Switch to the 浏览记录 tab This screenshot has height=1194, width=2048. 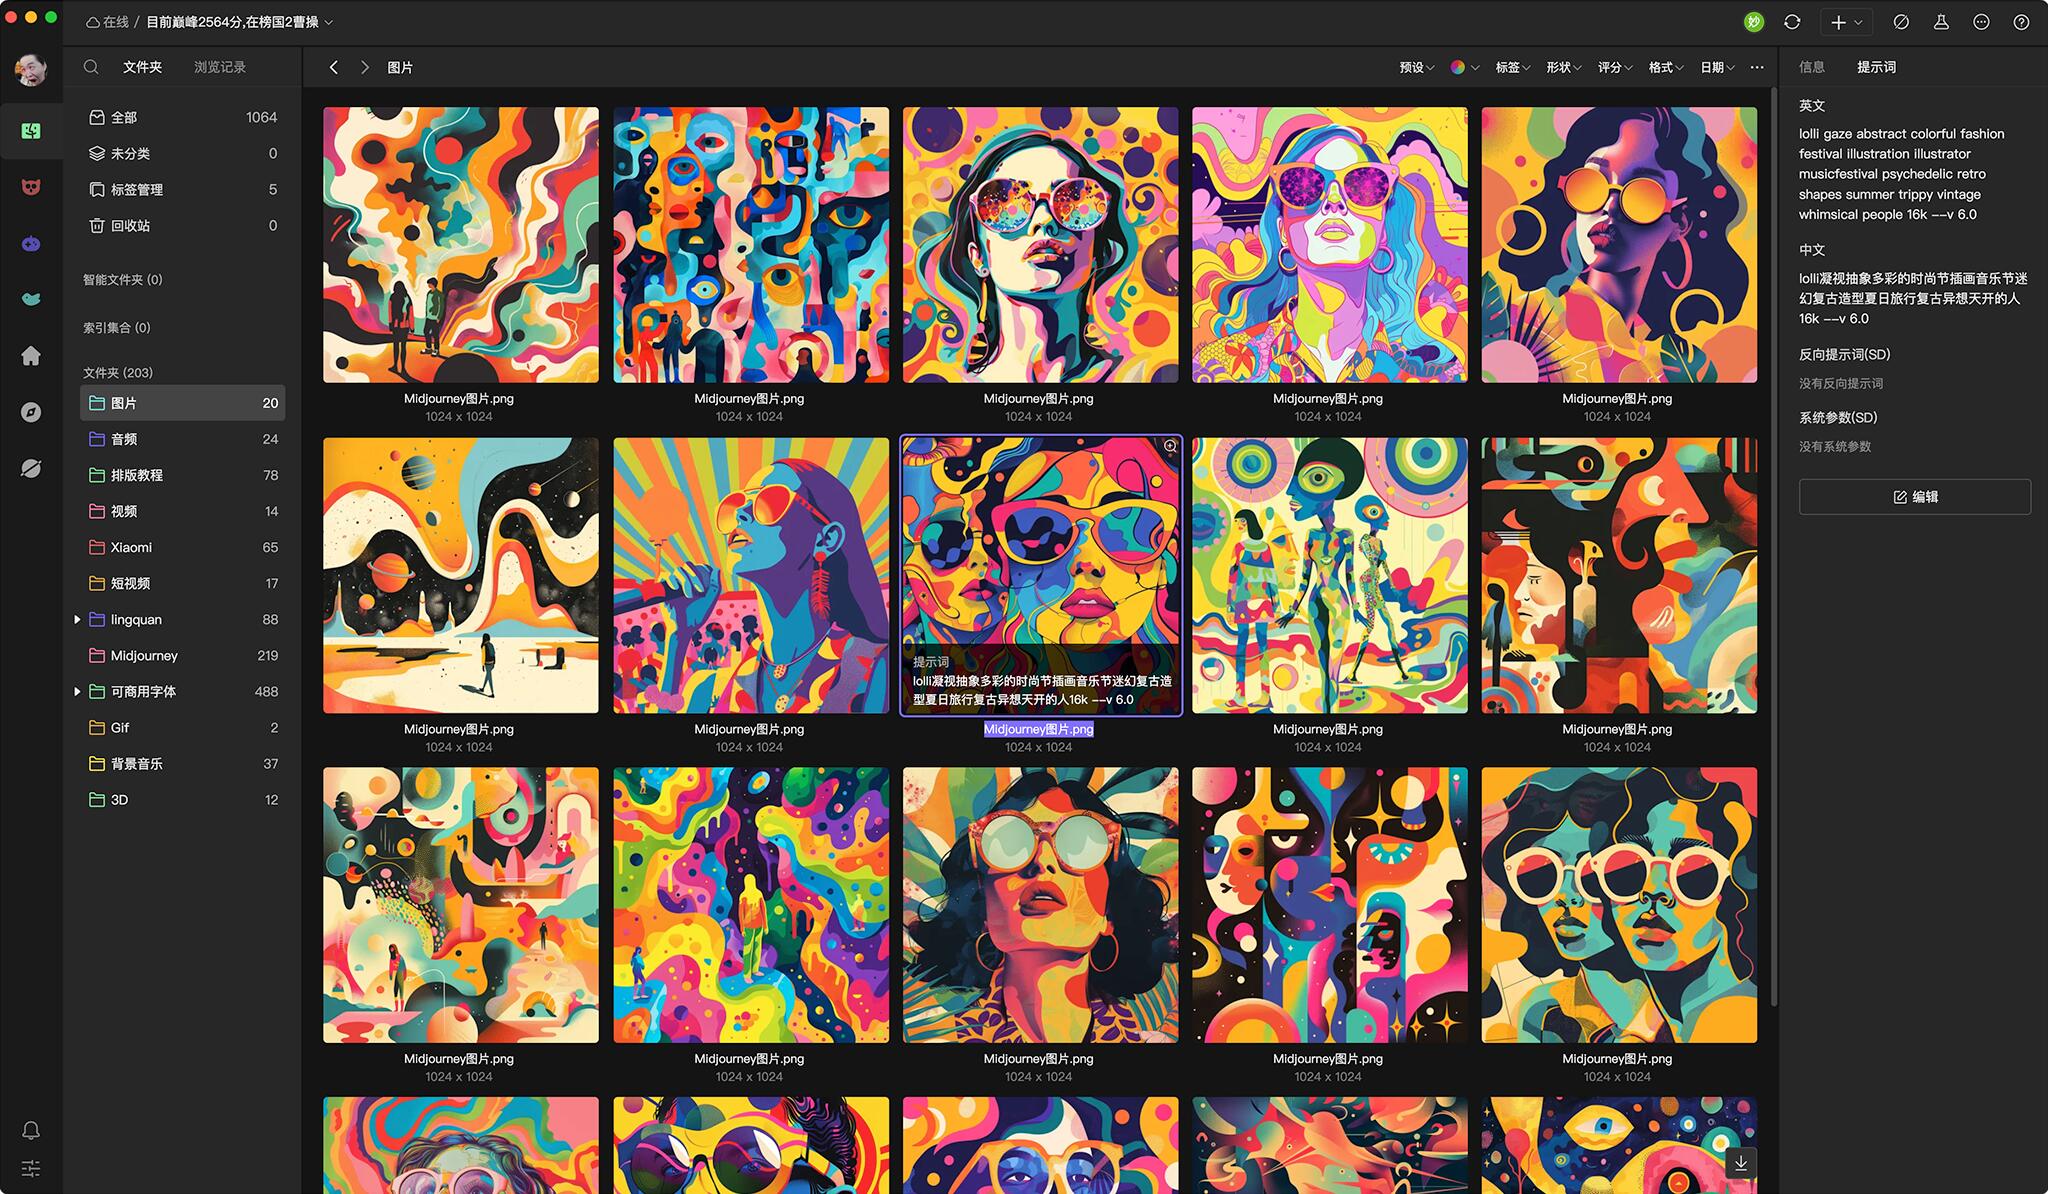[219, 67]
